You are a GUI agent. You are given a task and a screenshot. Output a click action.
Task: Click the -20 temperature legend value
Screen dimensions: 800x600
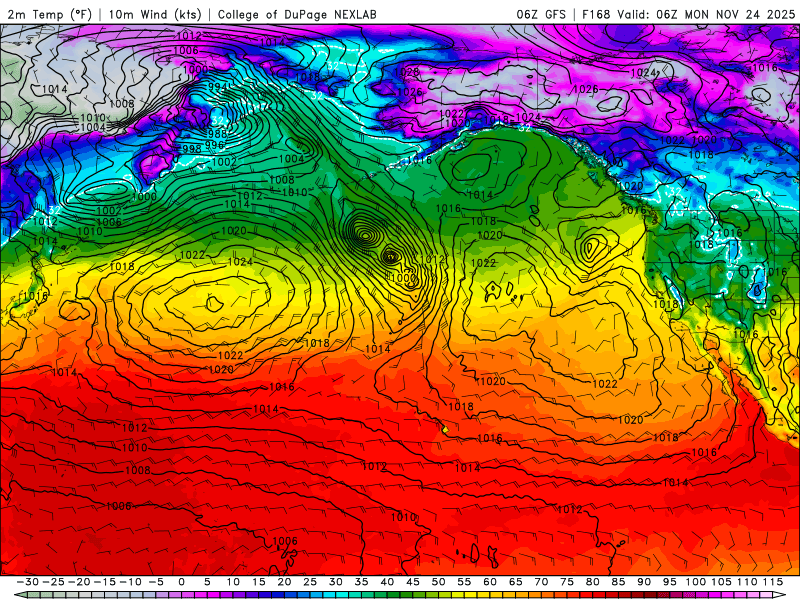pos(79,582)
